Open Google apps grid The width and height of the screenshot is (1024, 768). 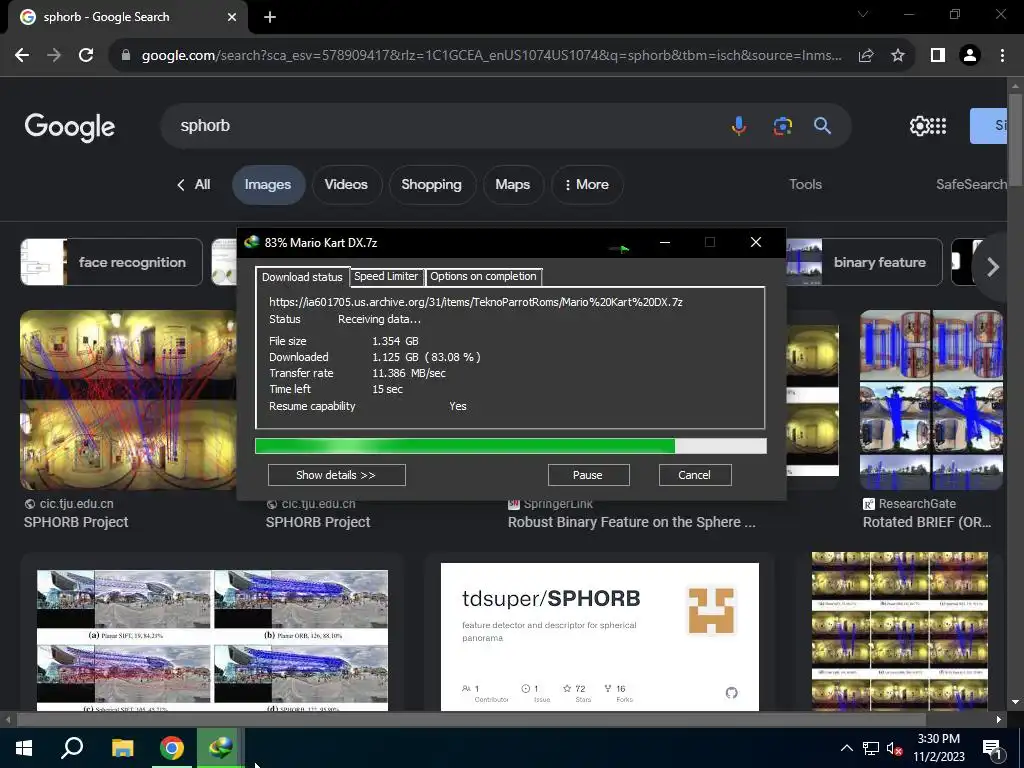(x=938, y=125)
